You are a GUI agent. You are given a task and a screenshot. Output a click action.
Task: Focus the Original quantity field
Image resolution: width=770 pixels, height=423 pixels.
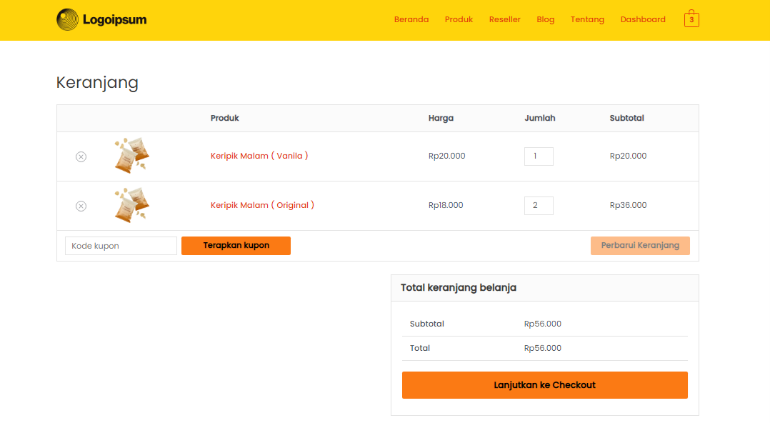(538, 205)
